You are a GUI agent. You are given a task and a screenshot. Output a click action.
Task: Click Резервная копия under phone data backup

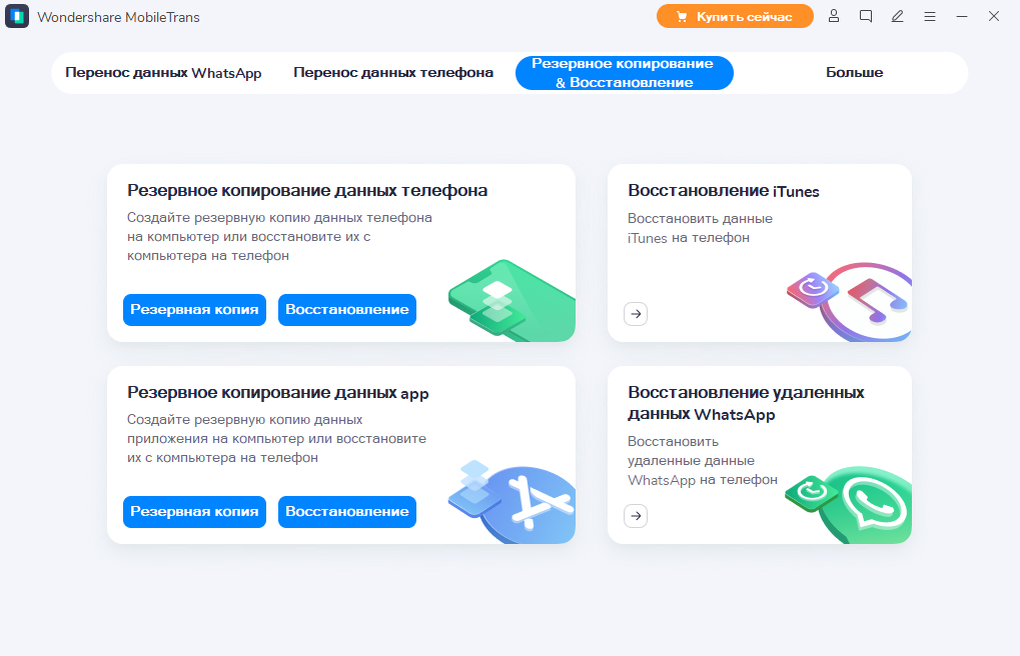pos(195,310)
